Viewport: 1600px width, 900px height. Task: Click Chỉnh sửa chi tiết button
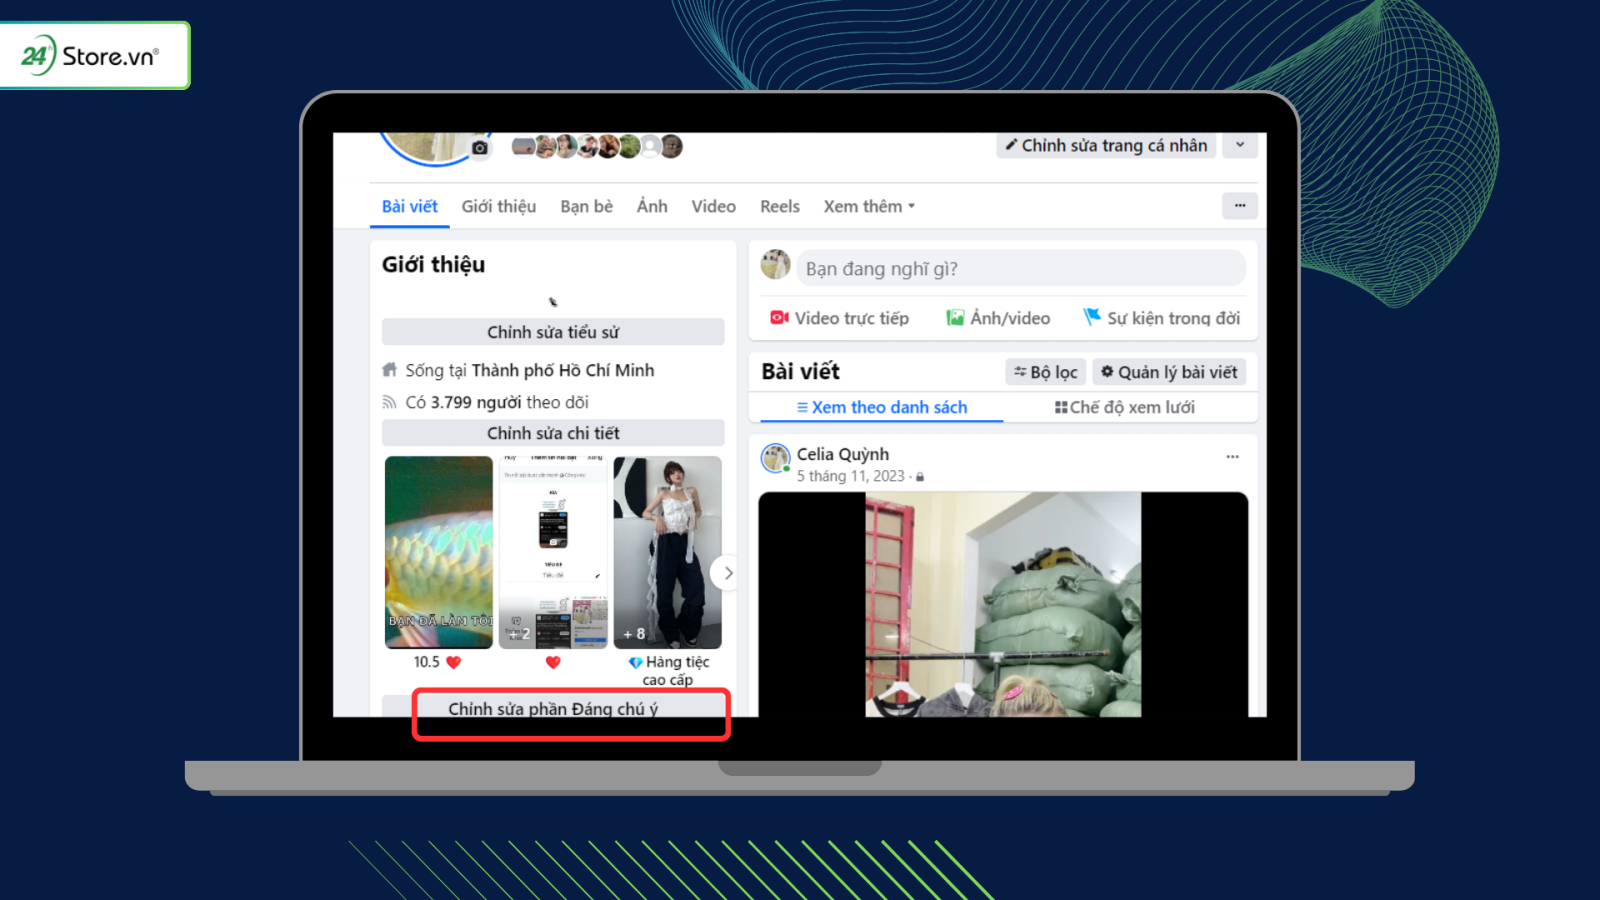[x=553, y=433]
